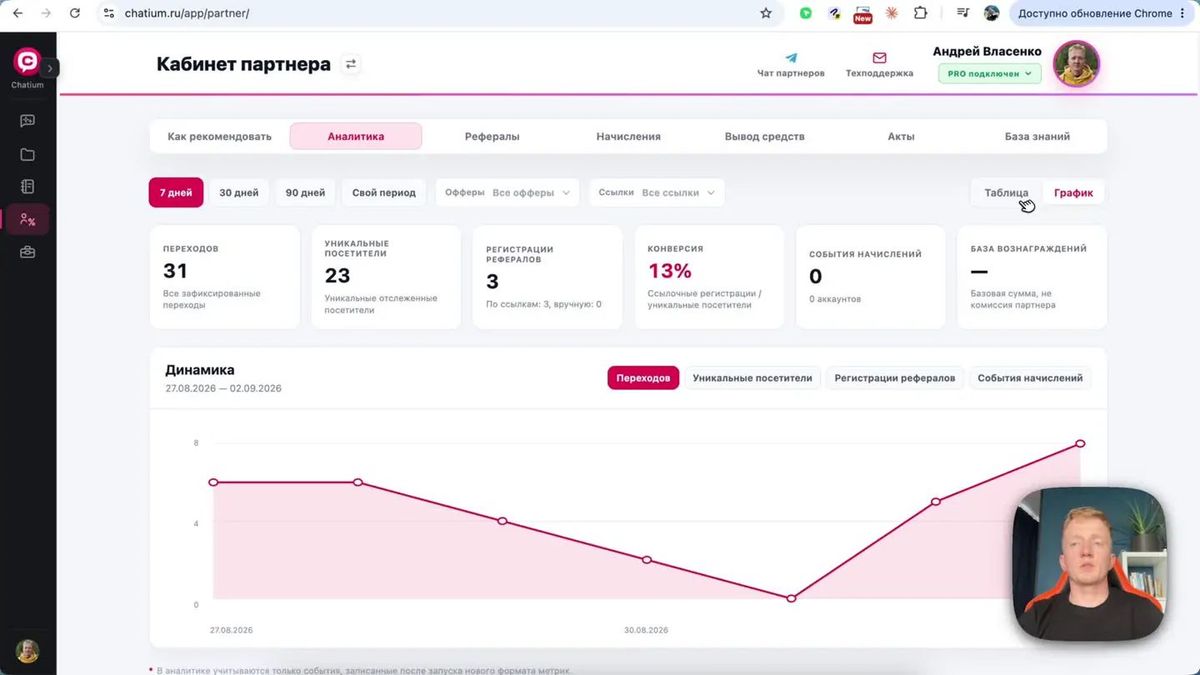Switch to the Аналитика tab
Image resolution: width=1200 pixels, height=675 pixels.
point(356,136)
